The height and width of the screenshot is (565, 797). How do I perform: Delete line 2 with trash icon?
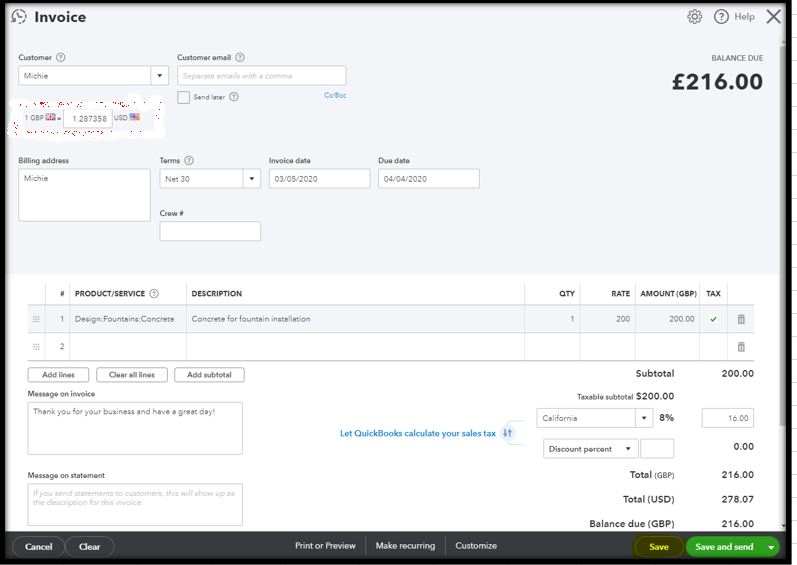pyautogui.click(x=741, y=347)
